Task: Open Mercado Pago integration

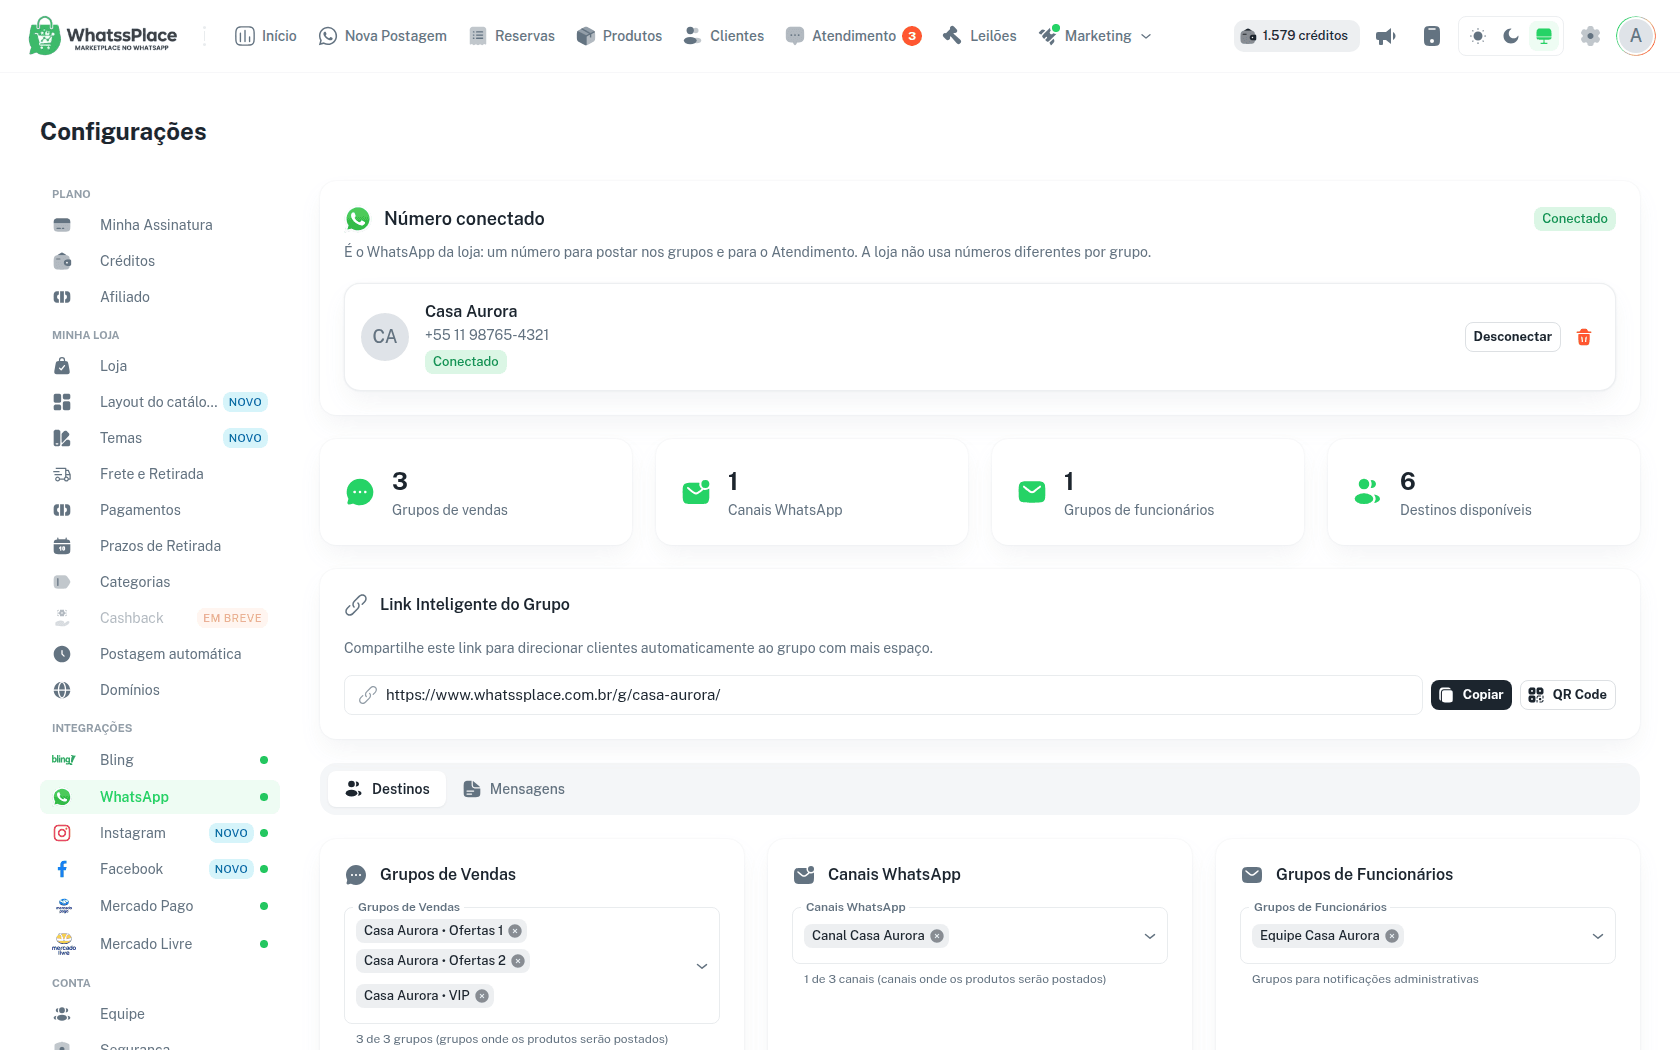Action: 160,906
